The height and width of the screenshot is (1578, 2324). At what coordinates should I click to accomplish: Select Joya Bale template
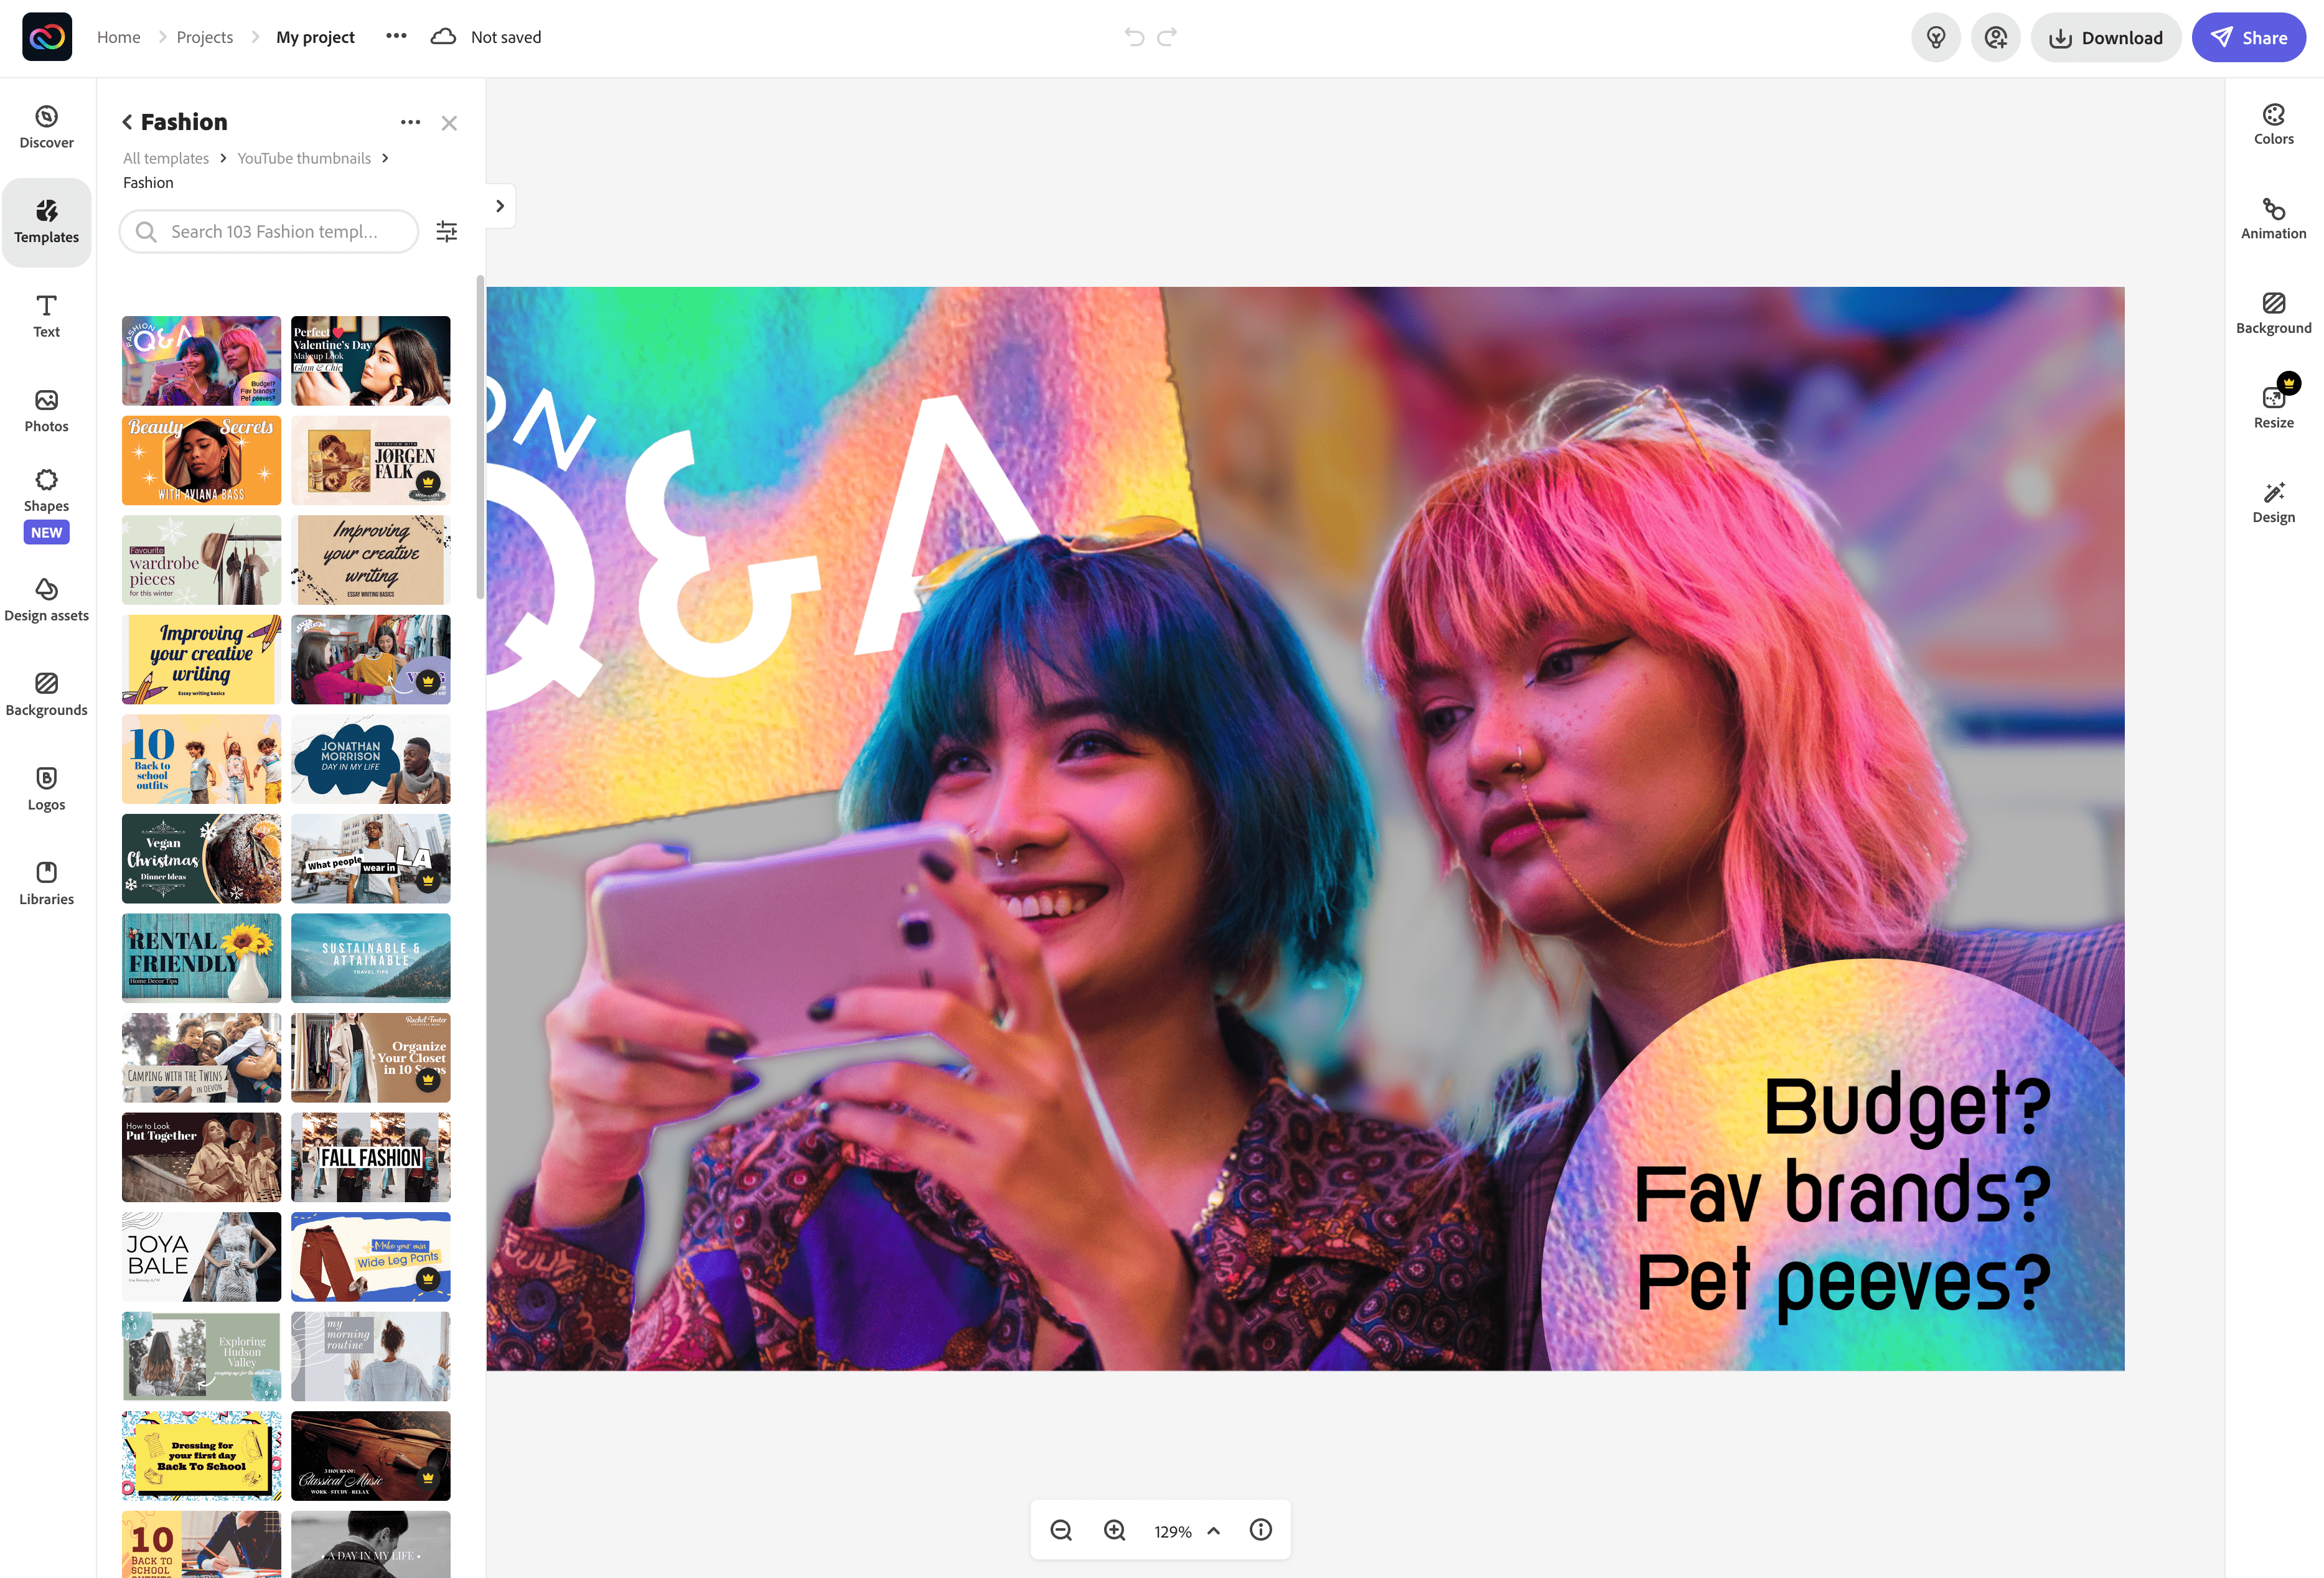click(x=201, y=1257)
